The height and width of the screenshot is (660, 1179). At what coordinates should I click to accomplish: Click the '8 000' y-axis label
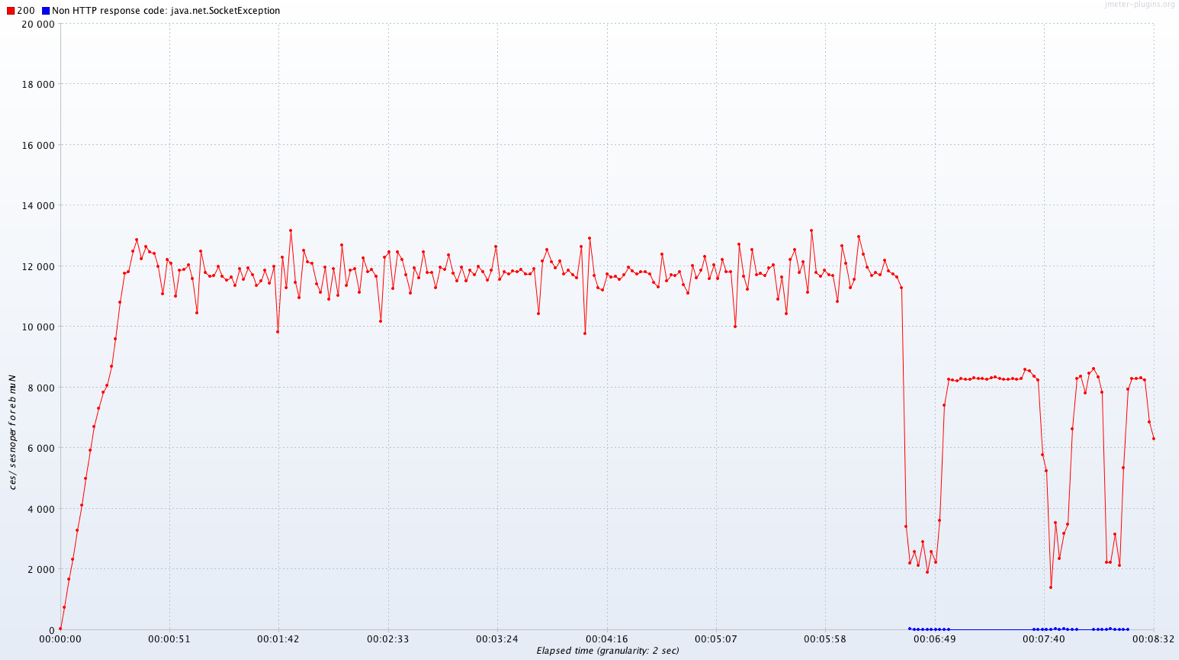[41, 388]
